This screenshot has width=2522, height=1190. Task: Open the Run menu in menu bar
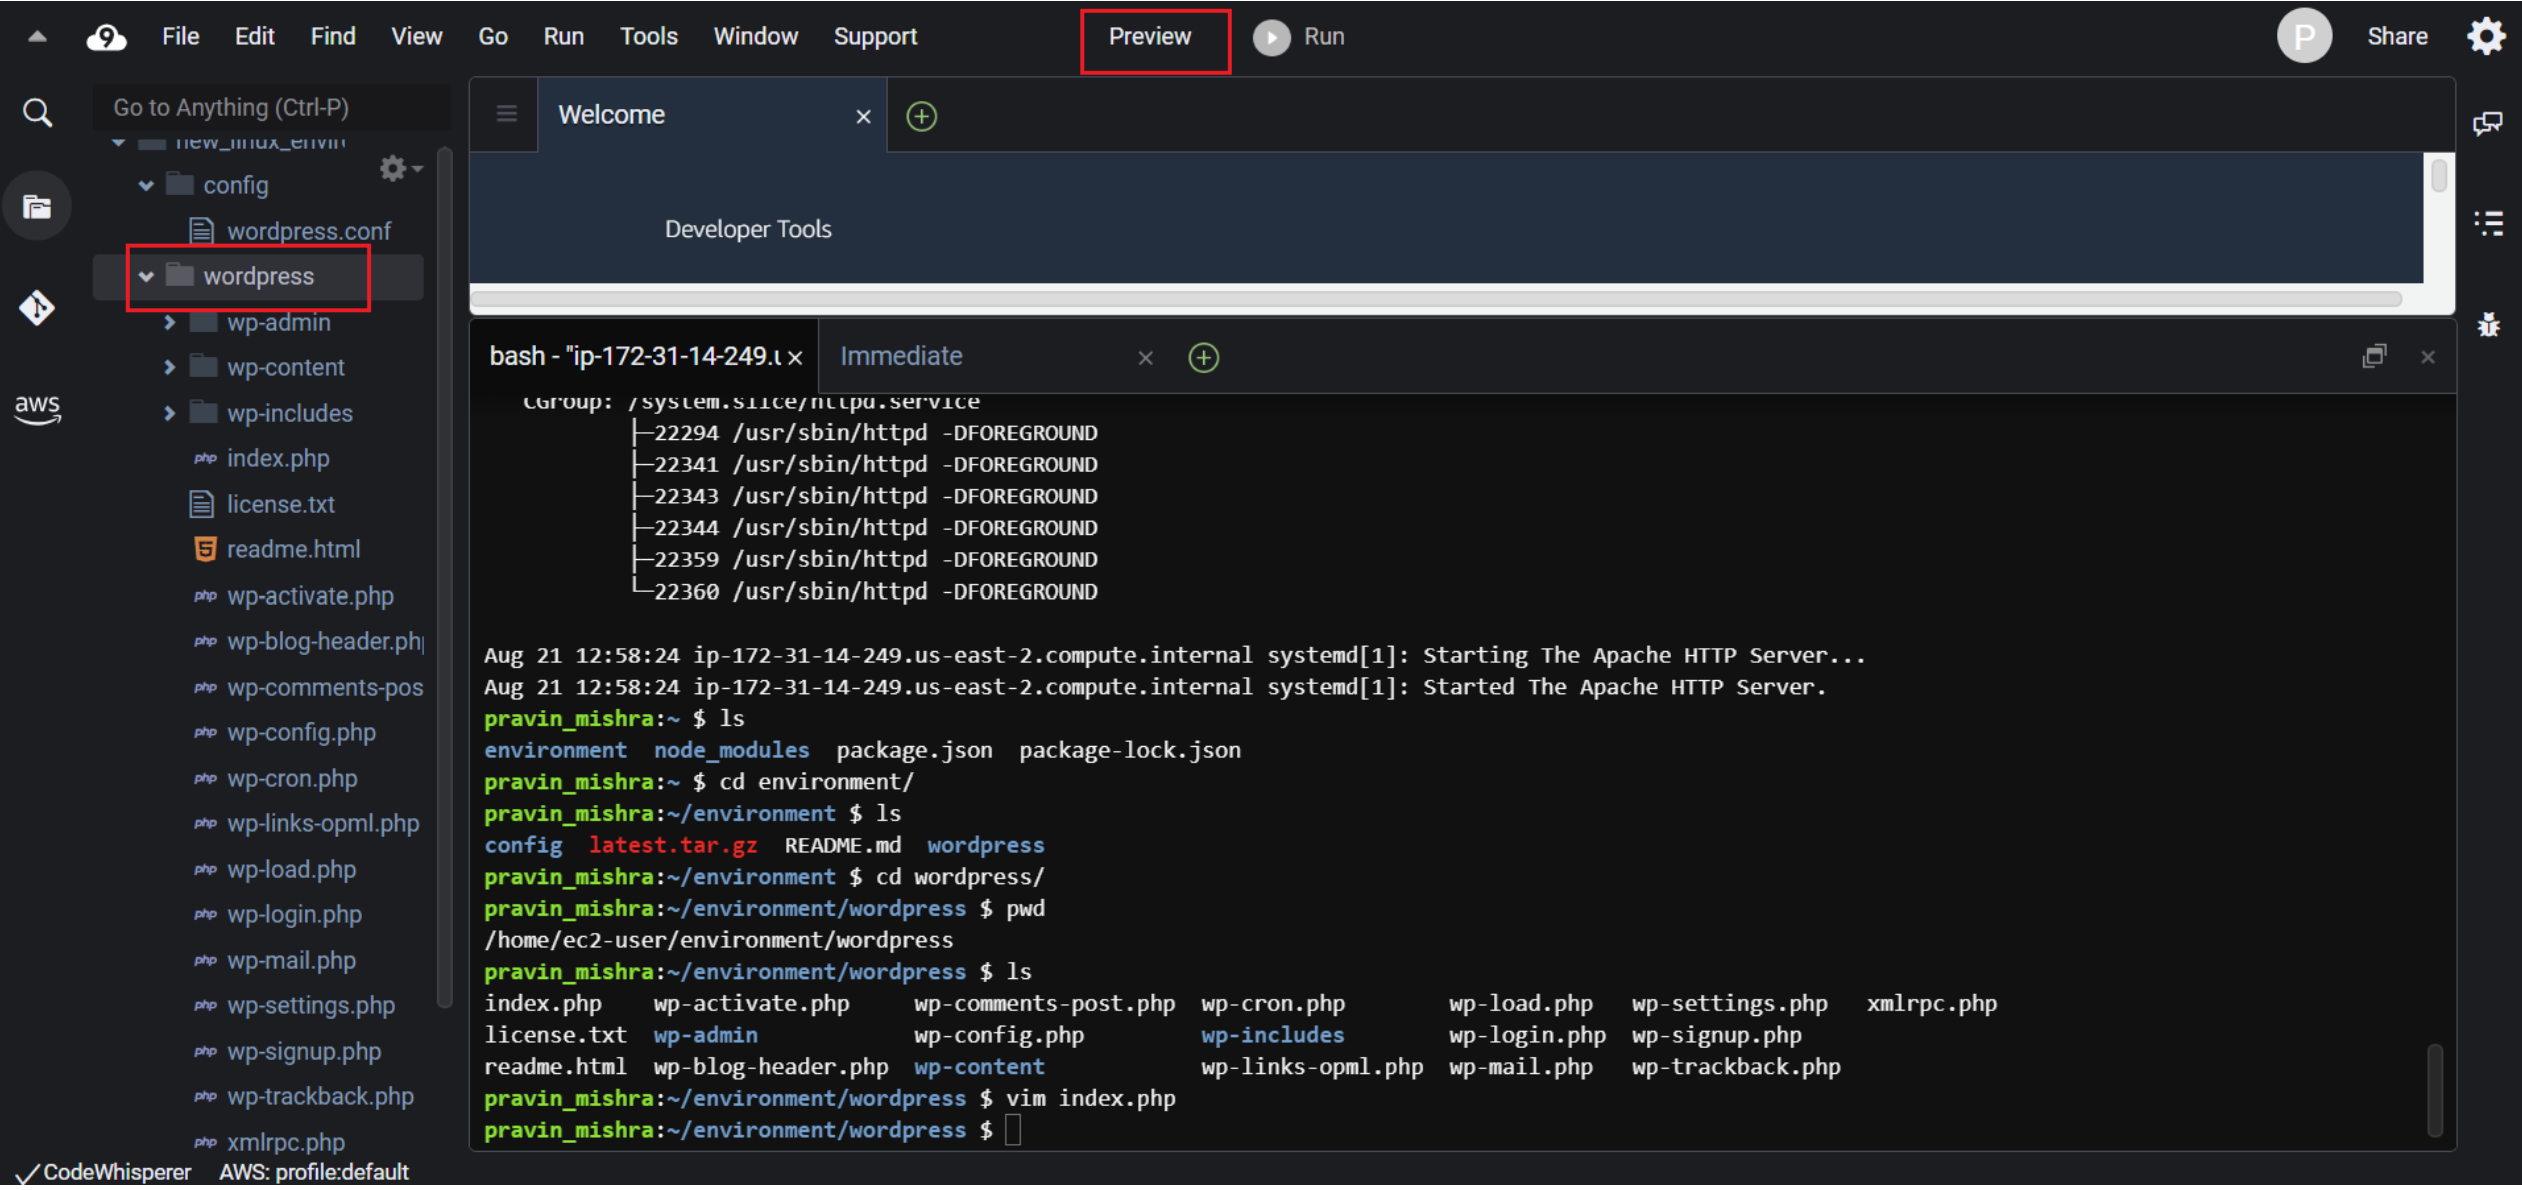coord(564,36)
